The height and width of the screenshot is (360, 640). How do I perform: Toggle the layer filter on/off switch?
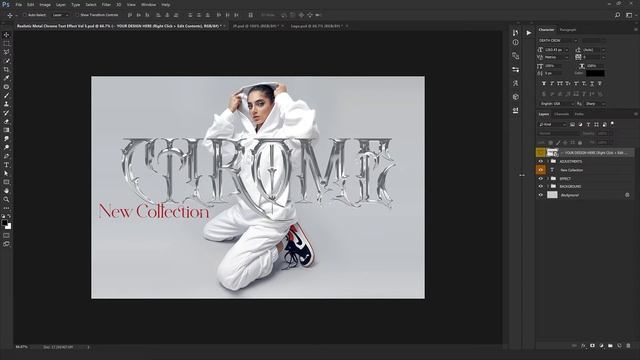612,124
